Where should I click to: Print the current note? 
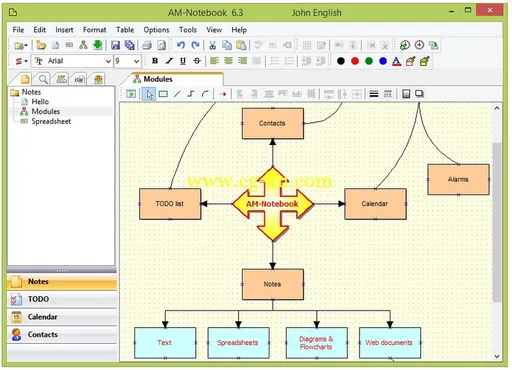147,45
